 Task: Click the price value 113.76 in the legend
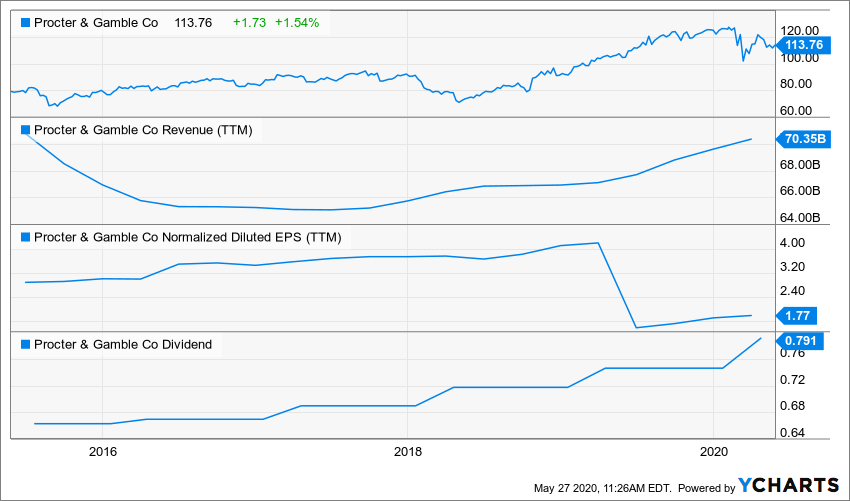pyautogui.click(x=193, y=23)
